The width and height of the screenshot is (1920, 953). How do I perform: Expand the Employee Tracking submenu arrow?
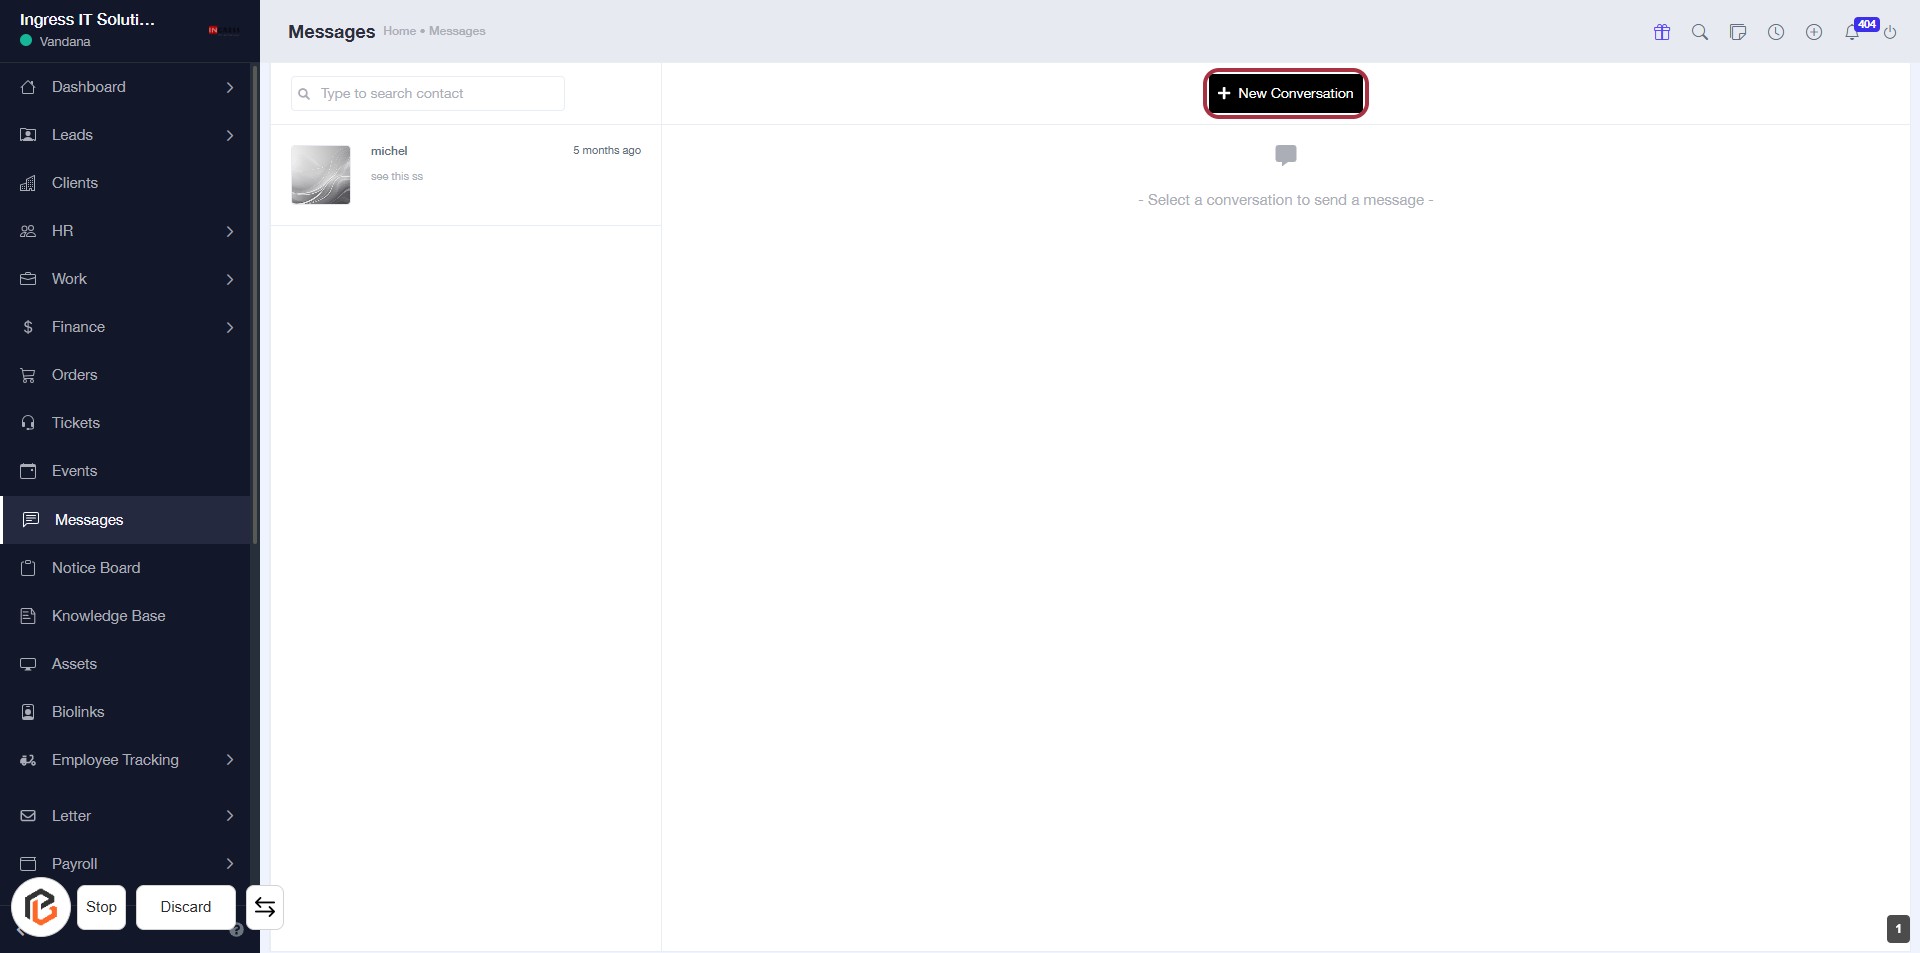(x=230, y=760)
